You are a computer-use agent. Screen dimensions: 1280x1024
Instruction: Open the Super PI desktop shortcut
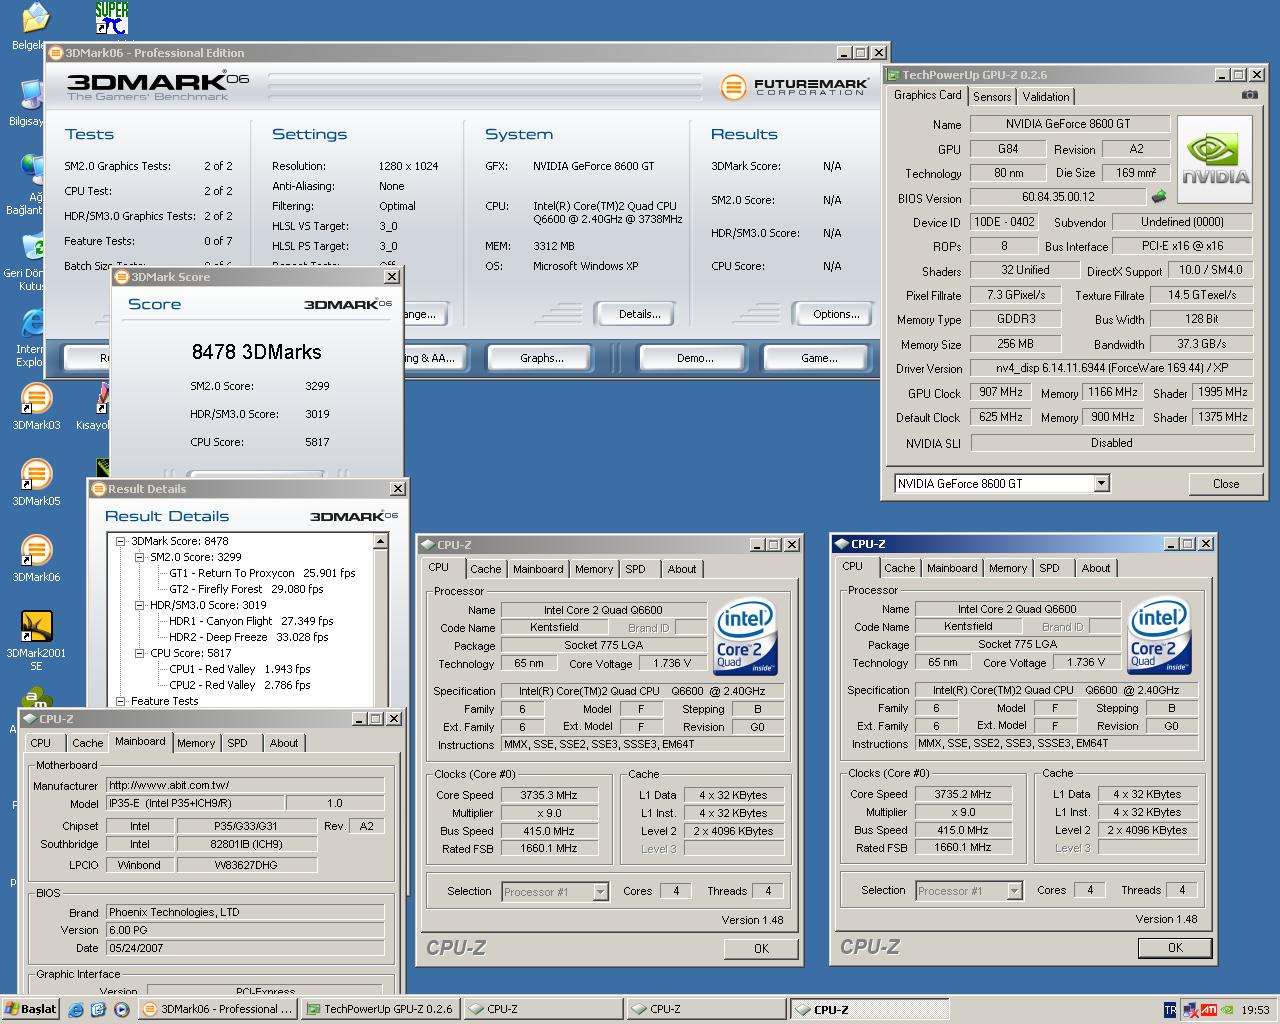tap(111, 18)
